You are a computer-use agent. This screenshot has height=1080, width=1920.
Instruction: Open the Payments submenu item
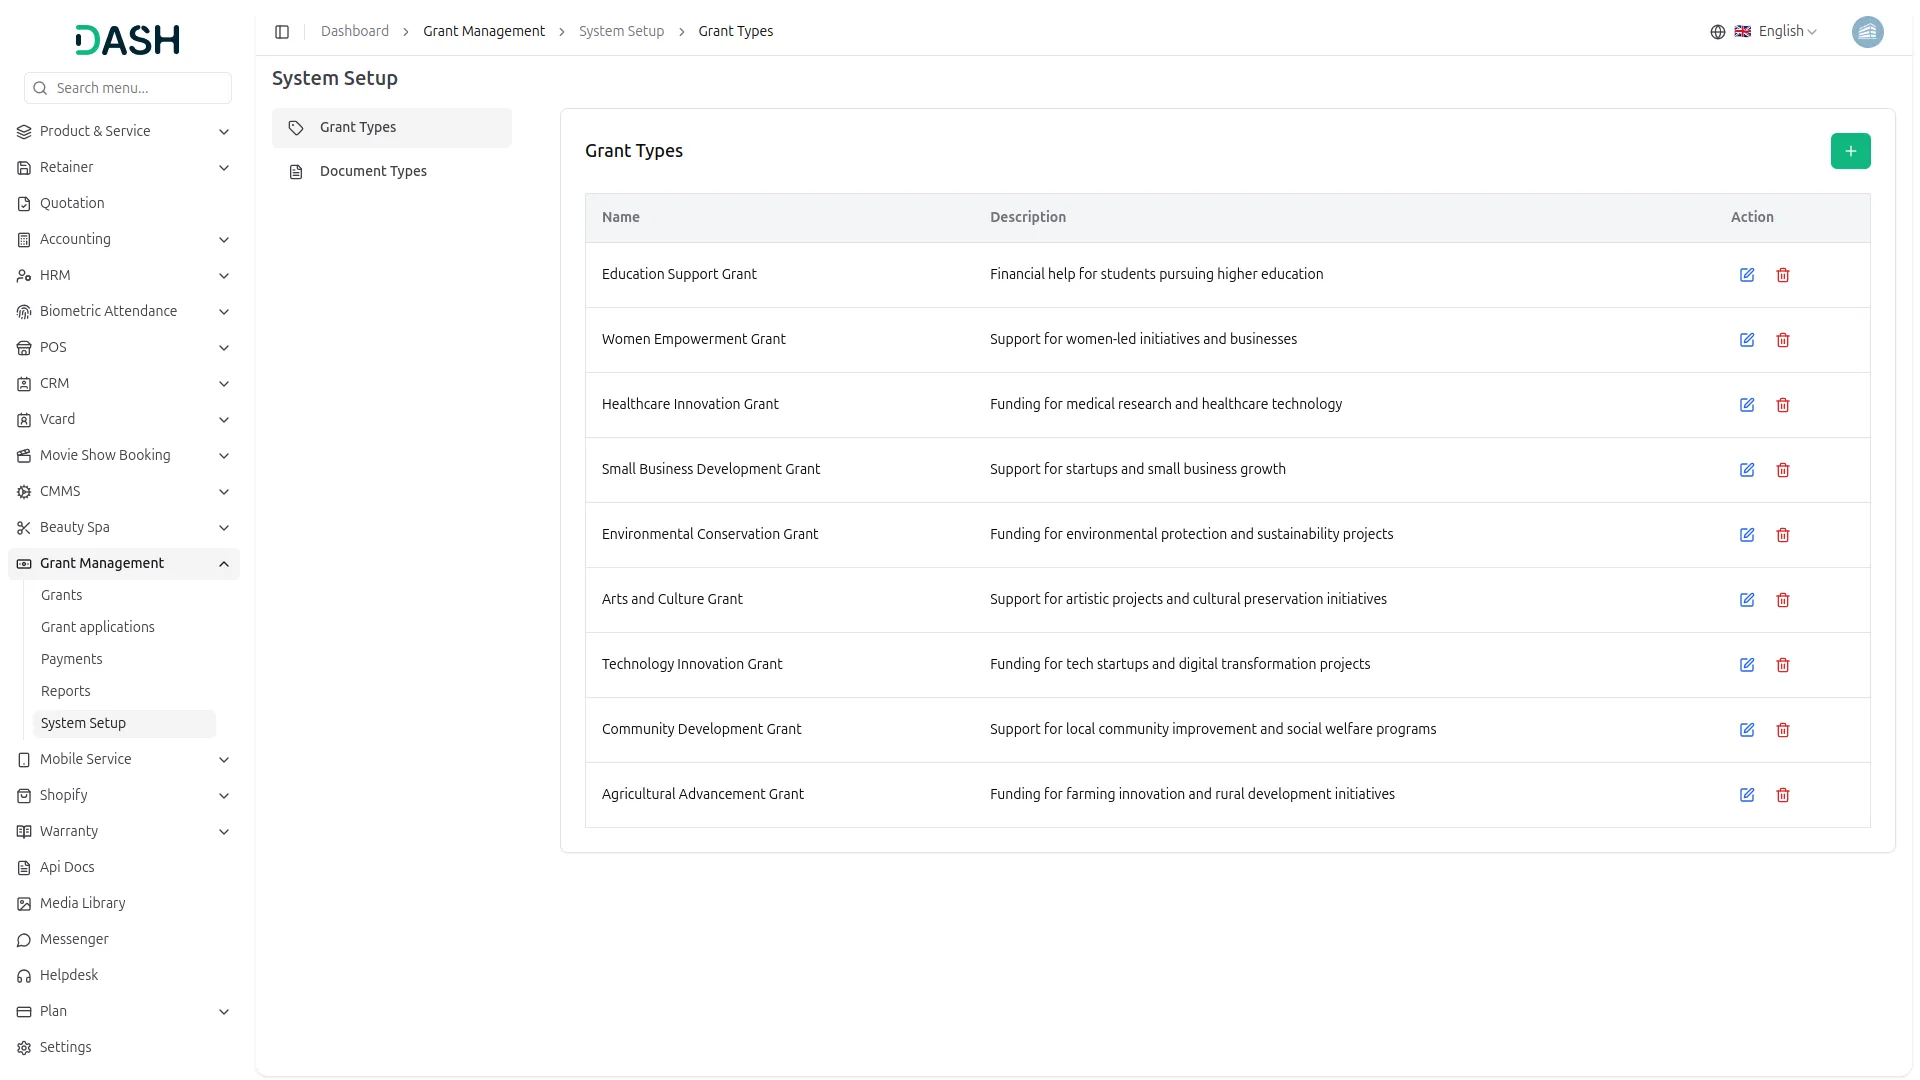click(x=72, y=659)
